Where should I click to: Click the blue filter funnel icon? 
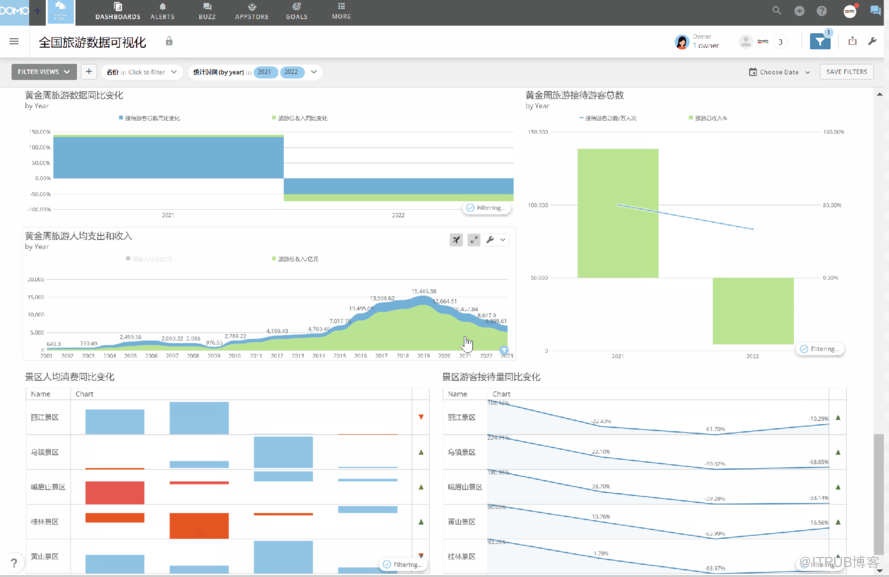pos(820,41)
